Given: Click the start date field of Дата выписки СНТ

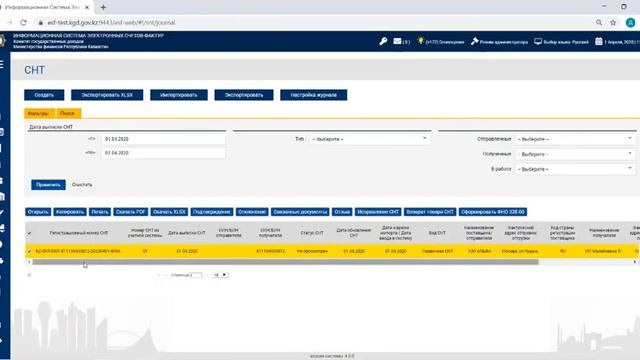Looking at the screenshot, I should (163, 139).
